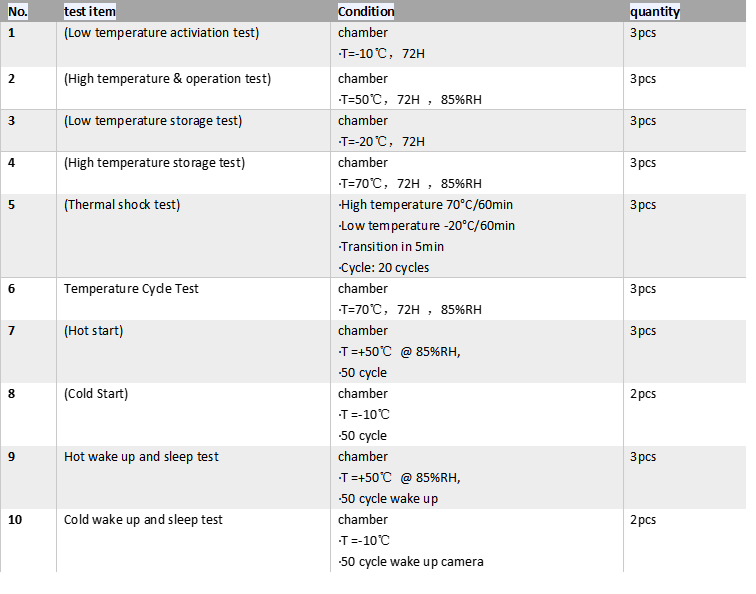Click the 'quantity' column header
Viewport: 756px width, 594px height.
655,12
